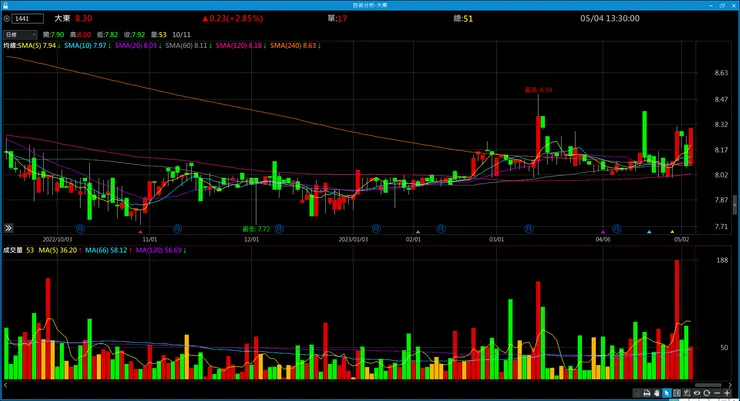This screenshot has width=740, height=401.
Task: Click the SMA(20) 8.03 label
Action: point(138,46)
